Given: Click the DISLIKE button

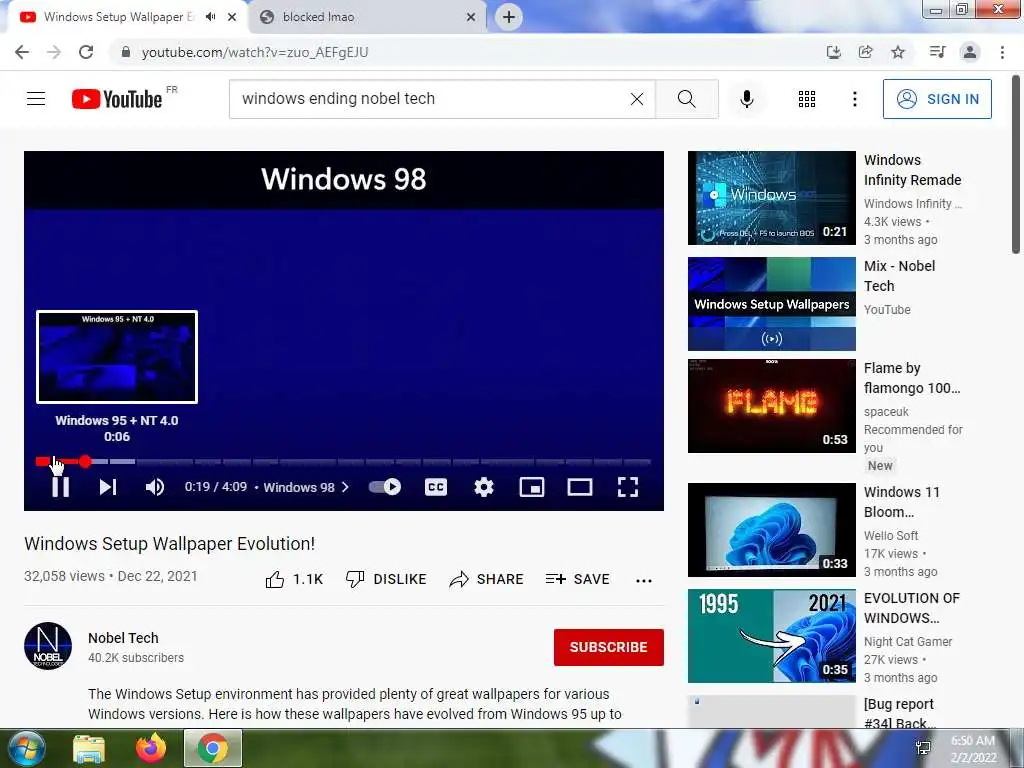Looking at the screenshot, I should pos(386,579).
